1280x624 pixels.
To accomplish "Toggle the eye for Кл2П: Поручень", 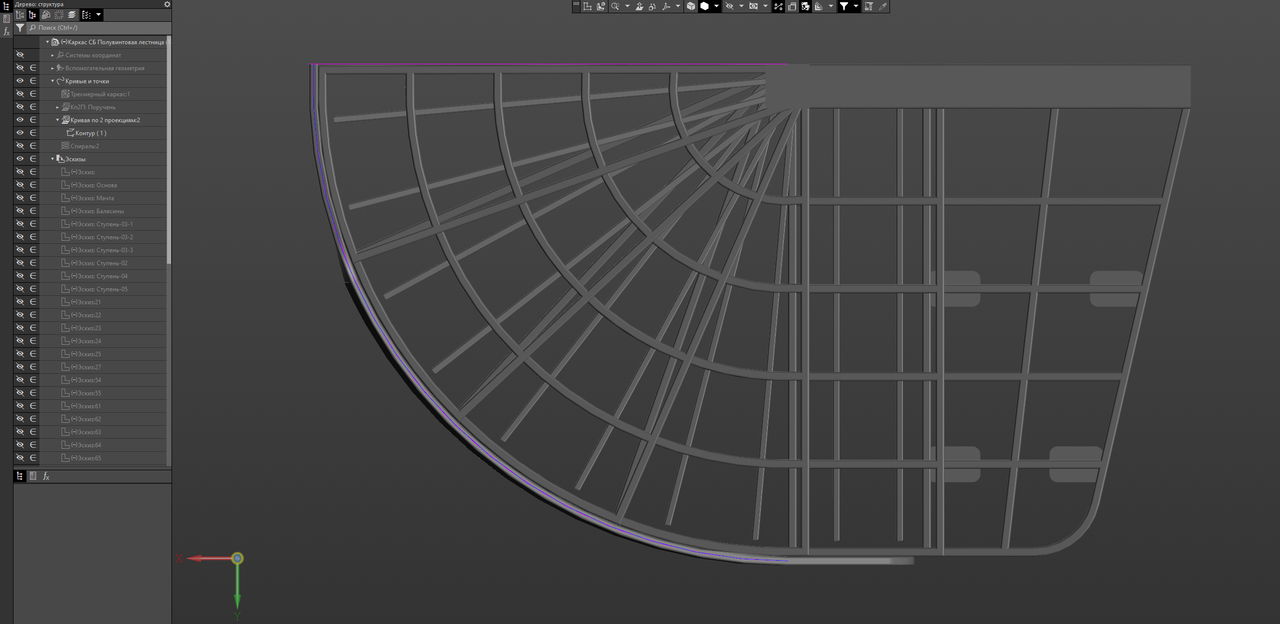I will [x=20, y=107].
